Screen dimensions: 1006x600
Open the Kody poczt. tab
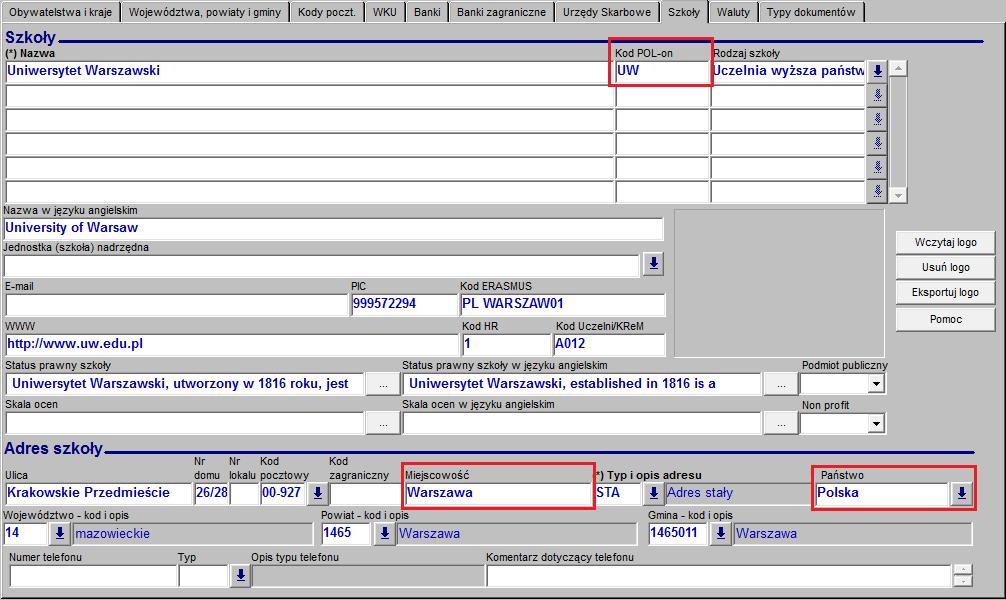pyautogui.click(x=327, y=12)
